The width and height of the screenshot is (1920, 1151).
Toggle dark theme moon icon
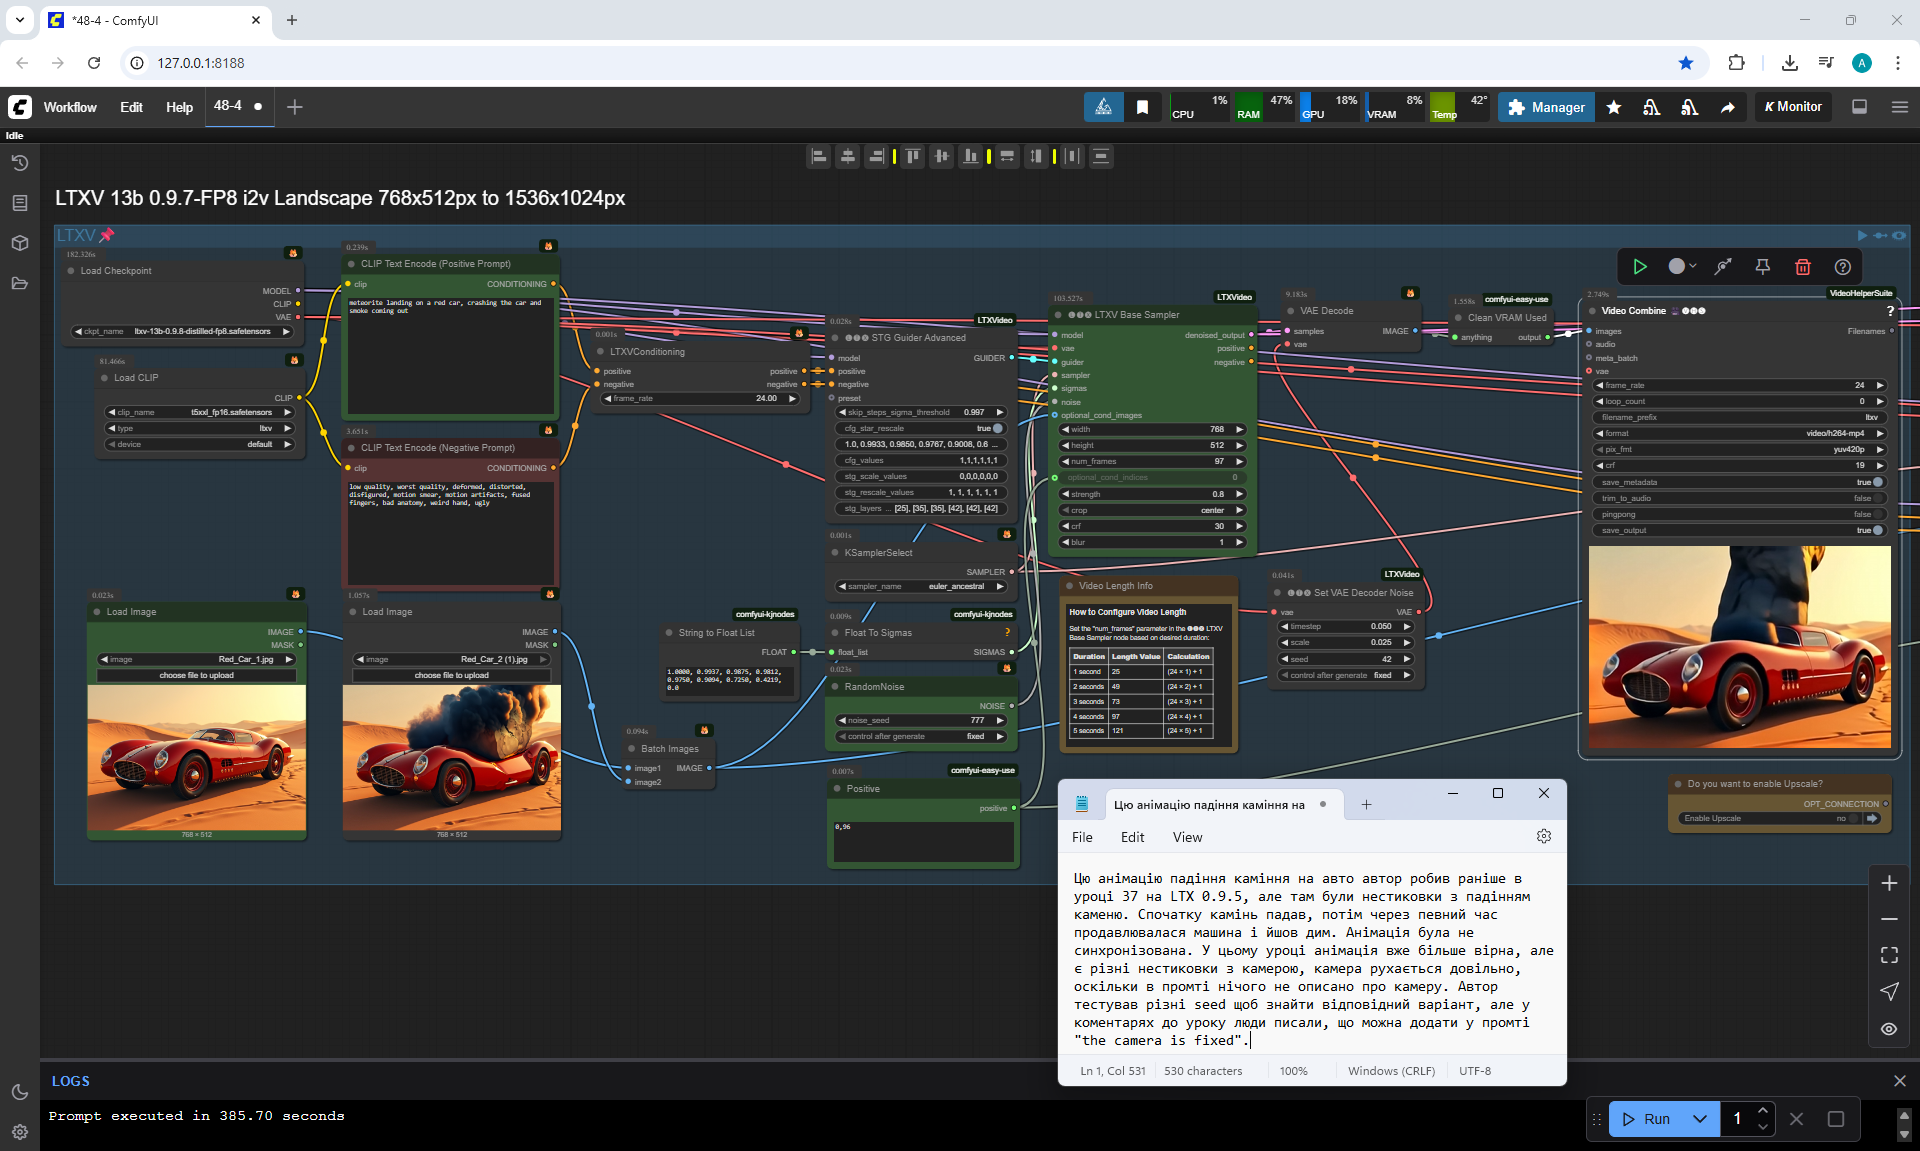(x=19, y=1092)
